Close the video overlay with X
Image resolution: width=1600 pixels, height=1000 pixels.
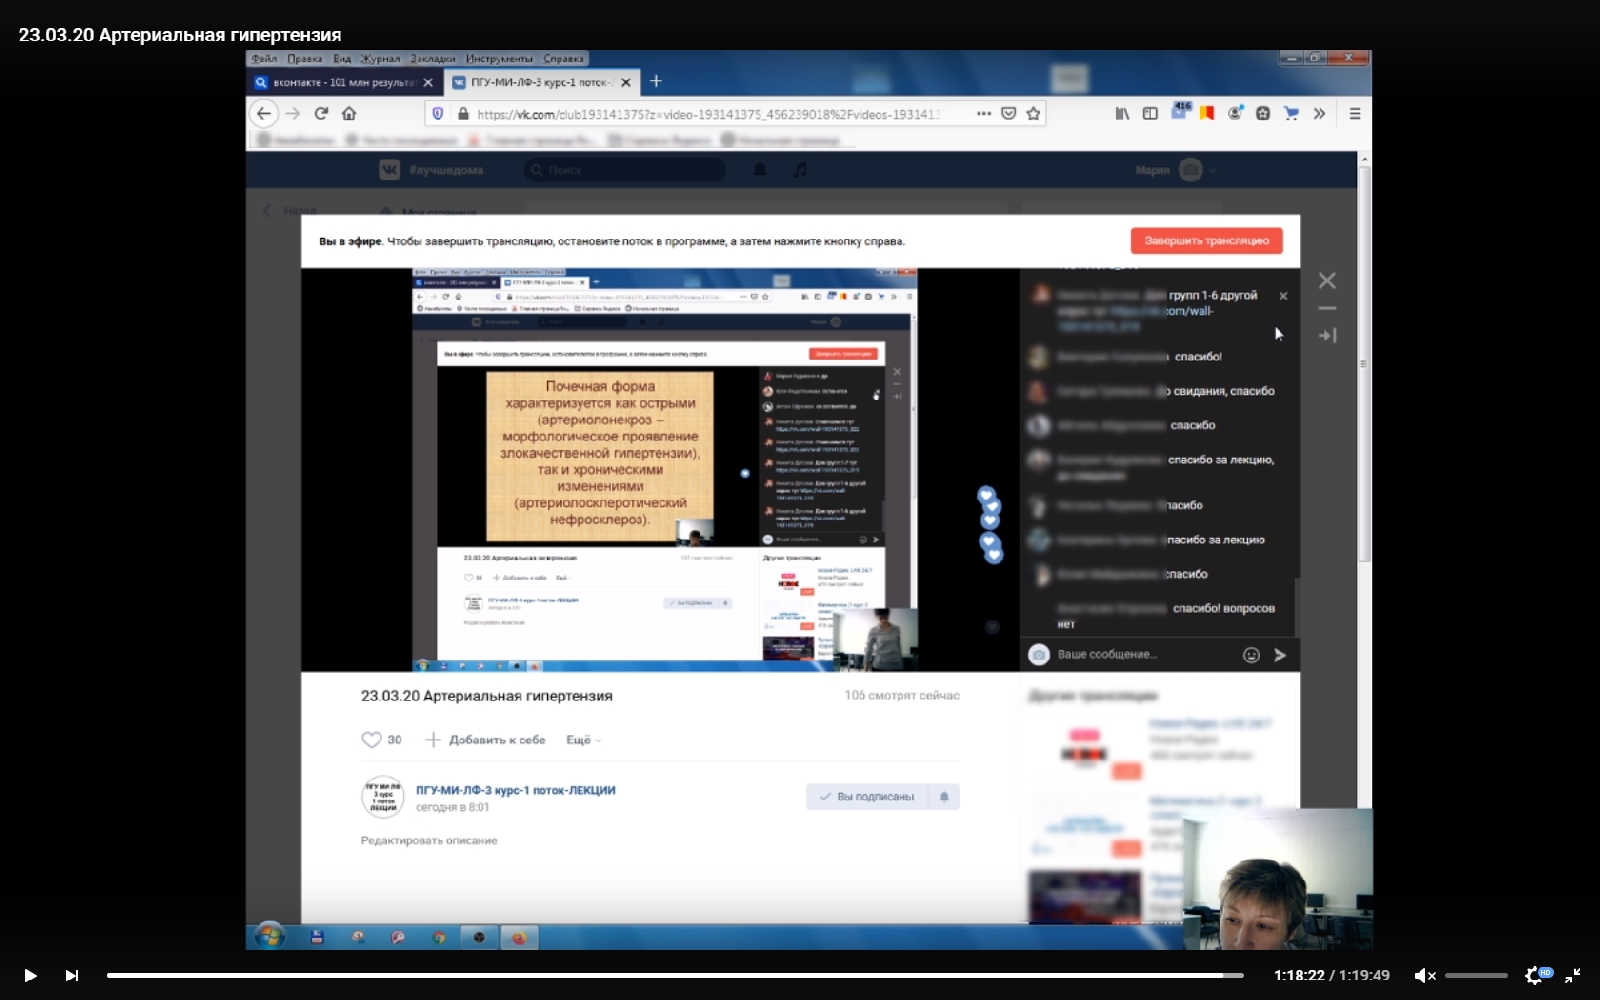pos(1327,281)
